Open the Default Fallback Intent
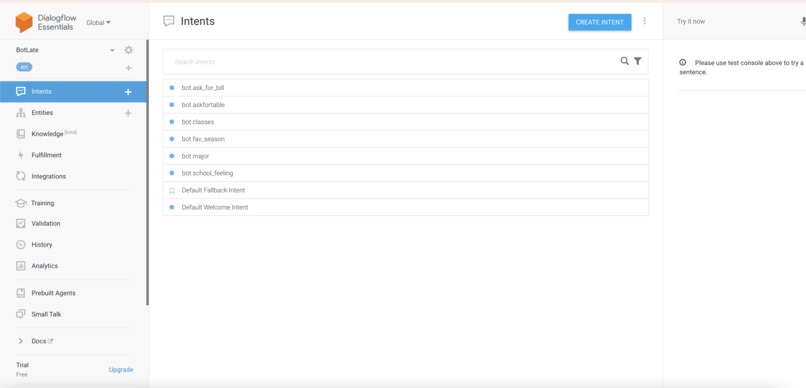806x388 pixels. tap(406, 190)
